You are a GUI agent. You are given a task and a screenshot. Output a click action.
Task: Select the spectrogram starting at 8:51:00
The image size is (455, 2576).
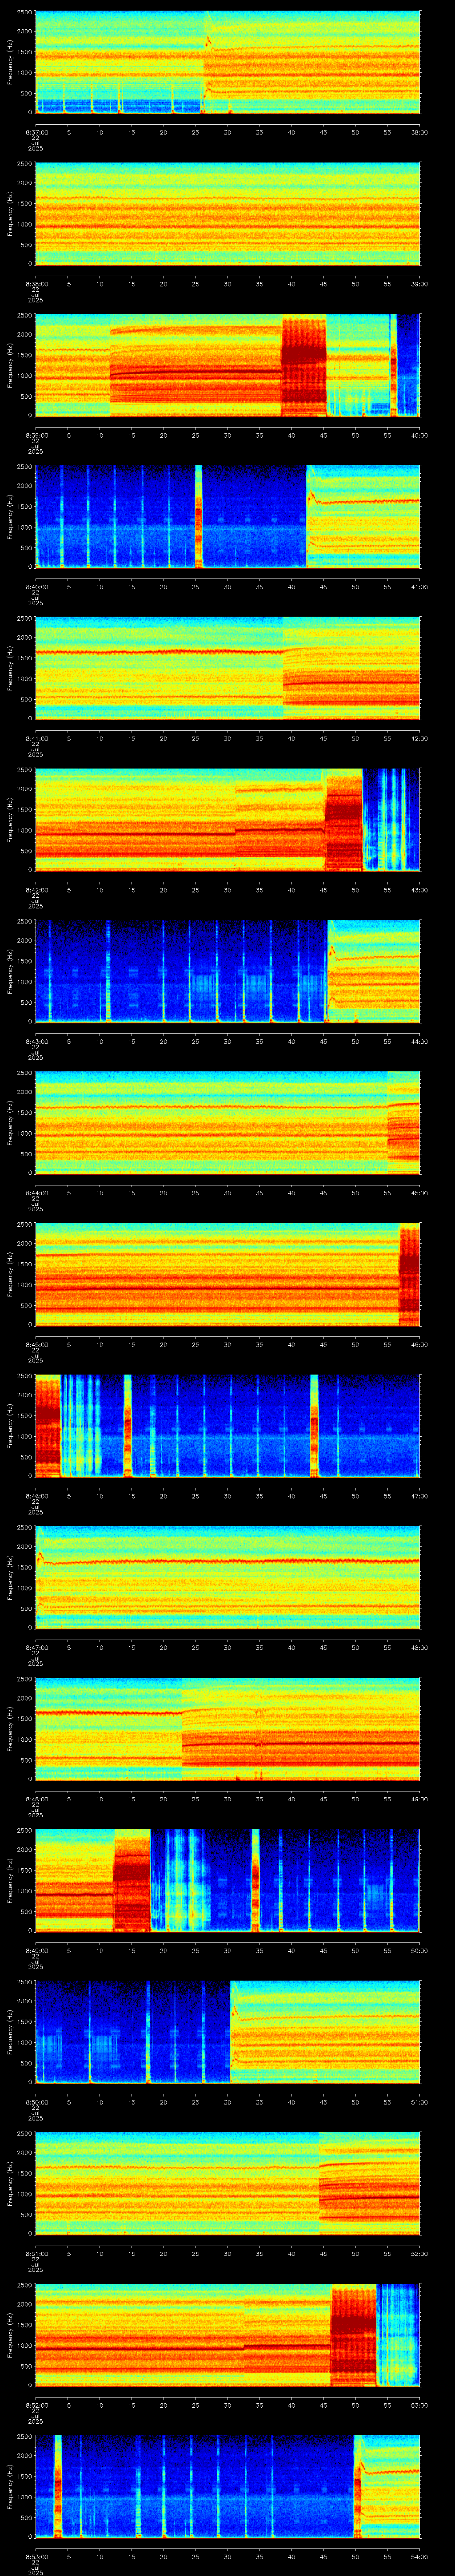[227, 2183]
